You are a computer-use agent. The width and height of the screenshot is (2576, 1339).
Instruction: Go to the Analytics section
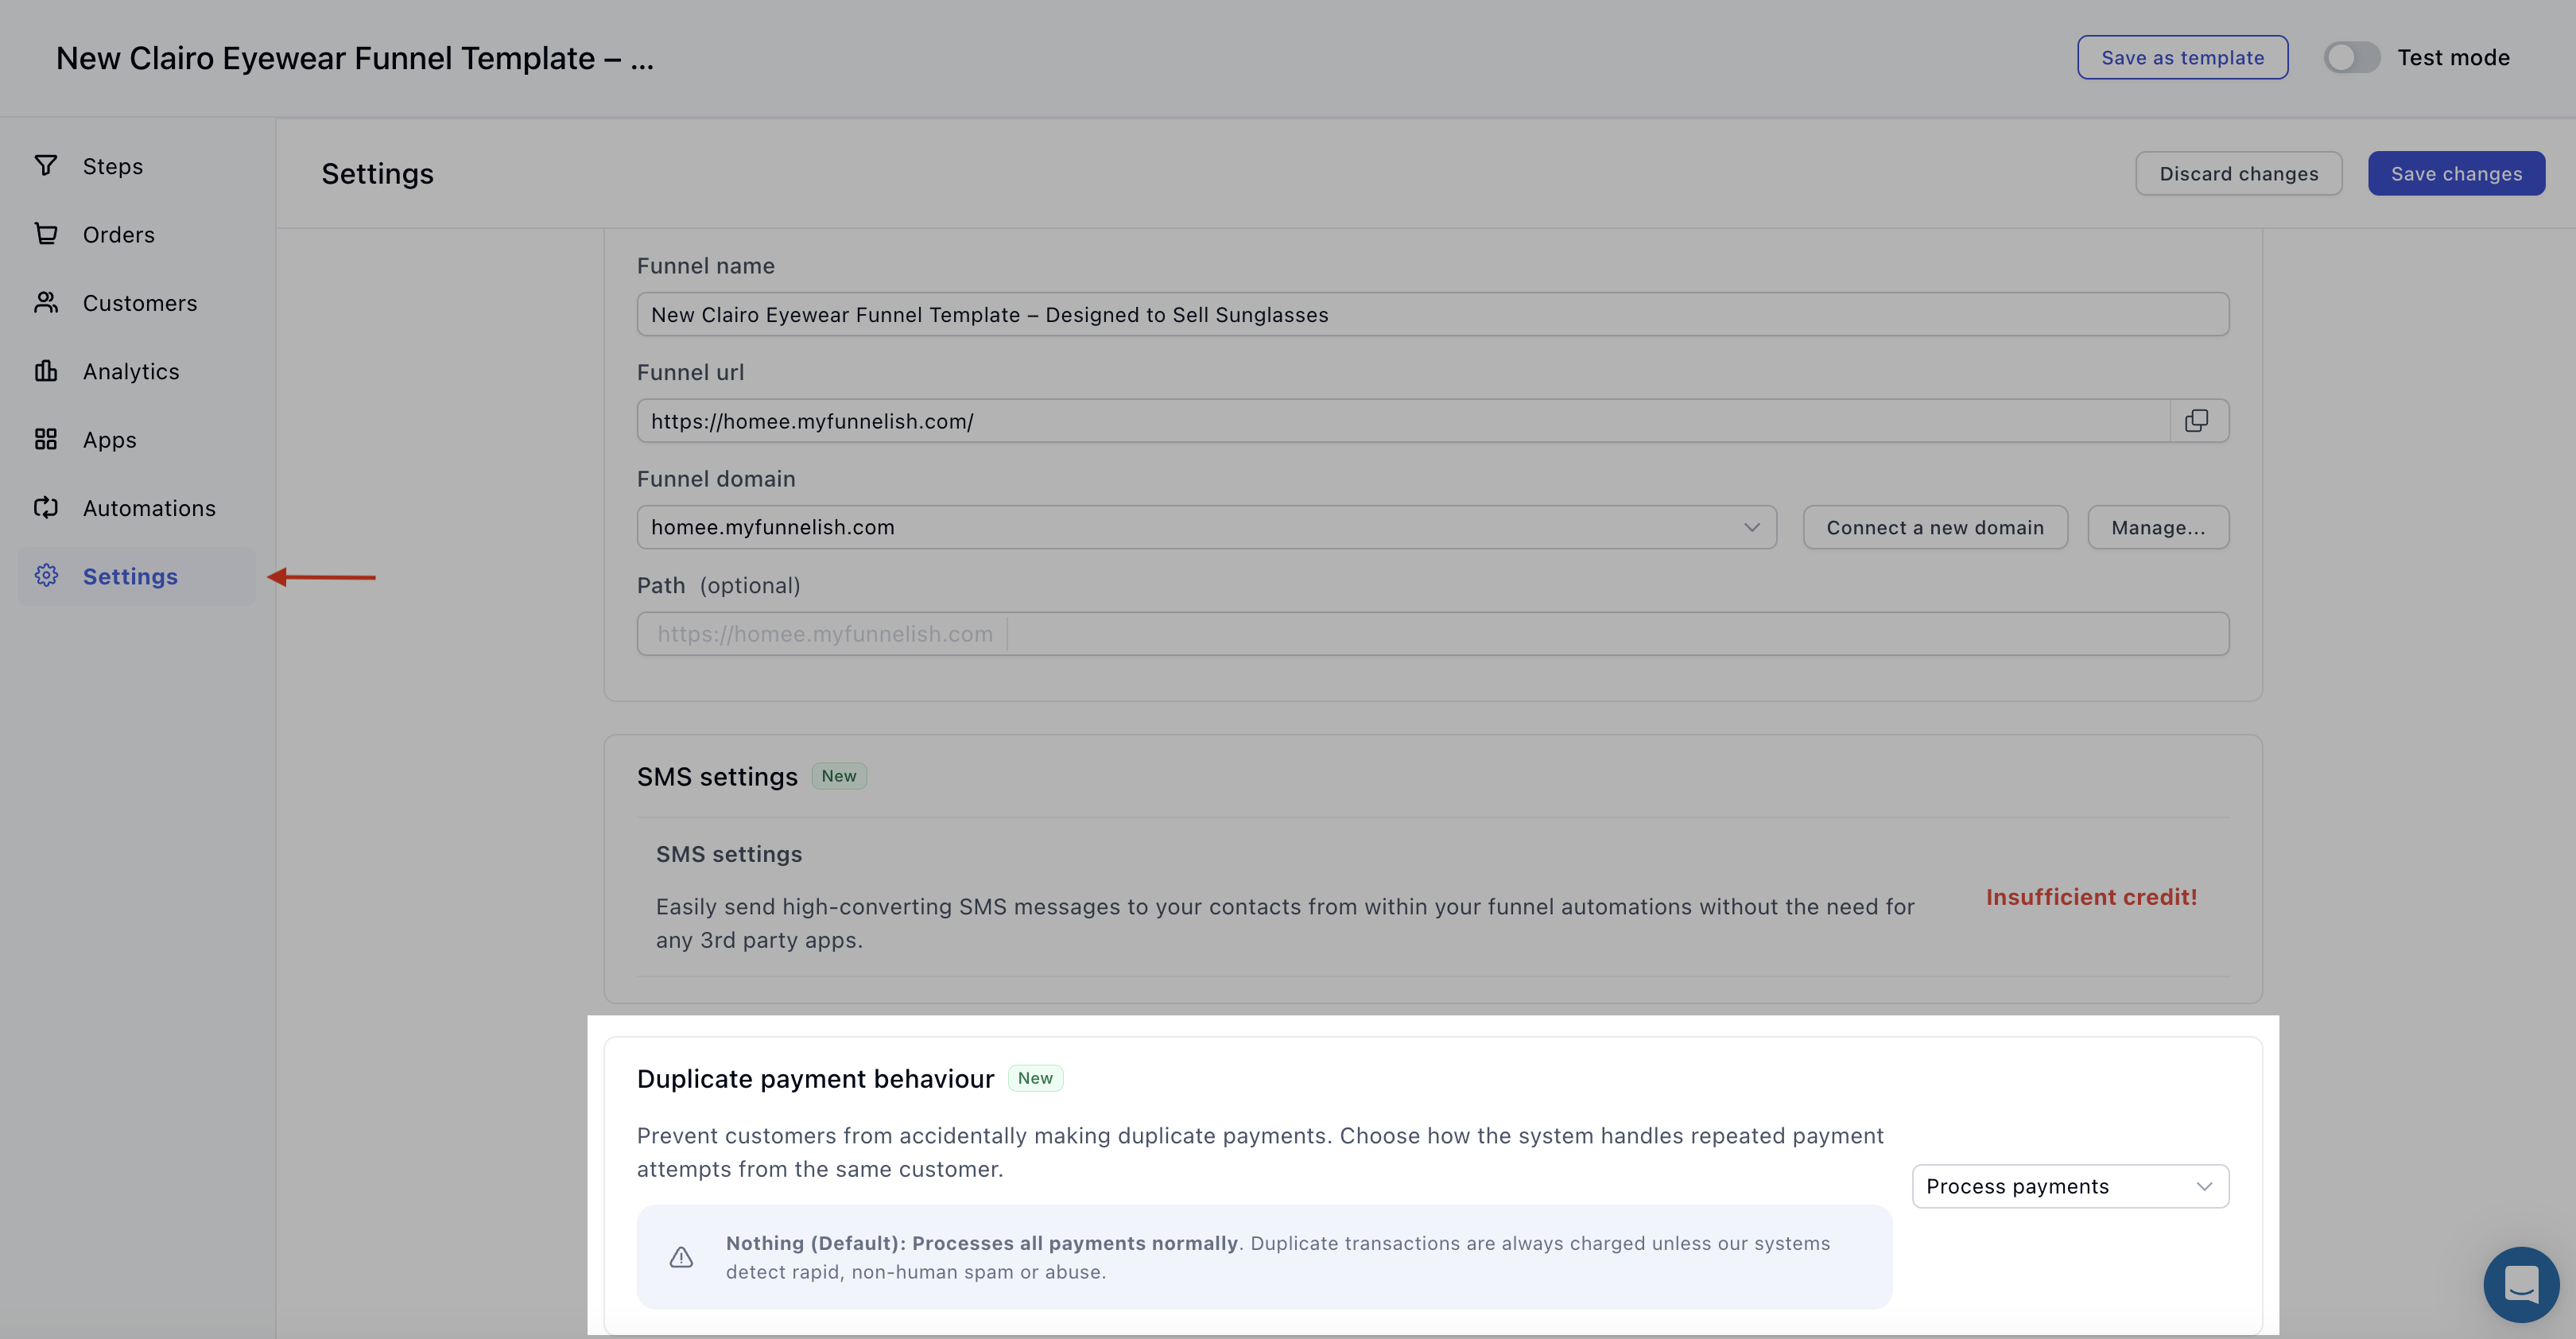click(x=131, y=371)
